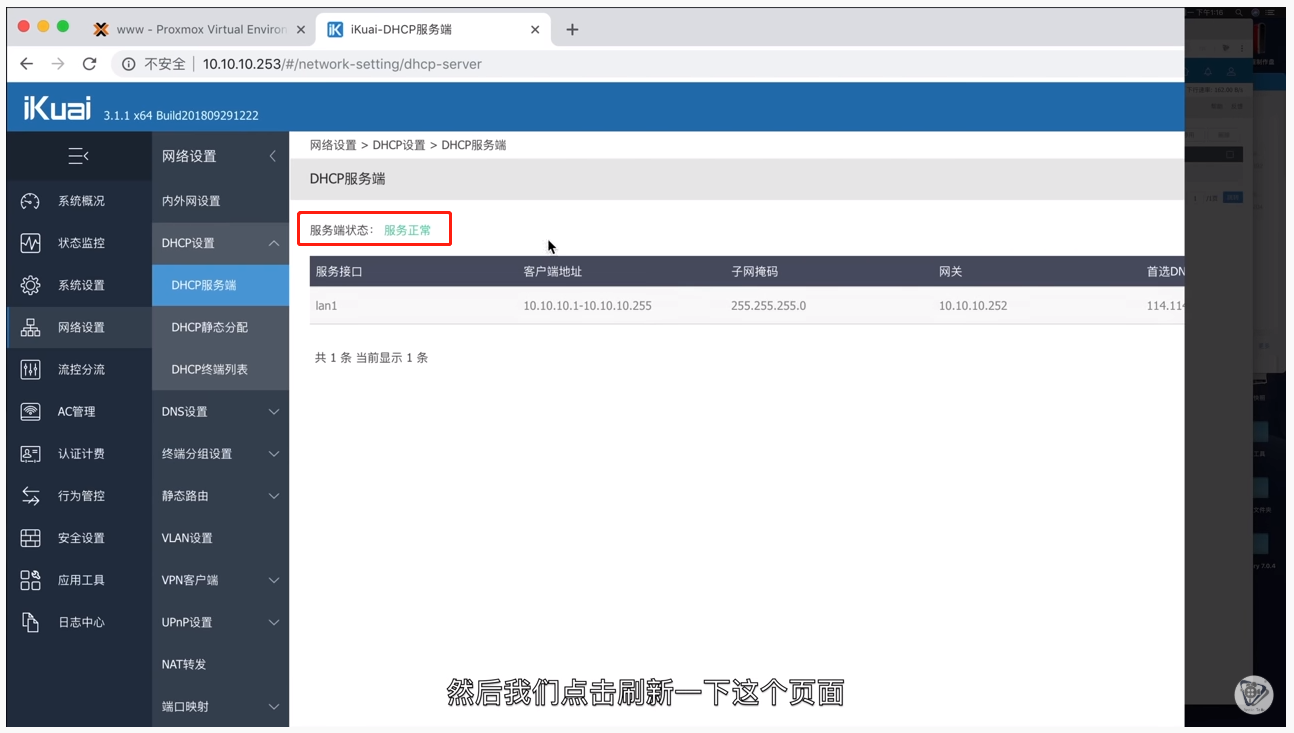This screenshot has width=1294, height=733.
Task: Open a new browser tab
Action: 572,30
